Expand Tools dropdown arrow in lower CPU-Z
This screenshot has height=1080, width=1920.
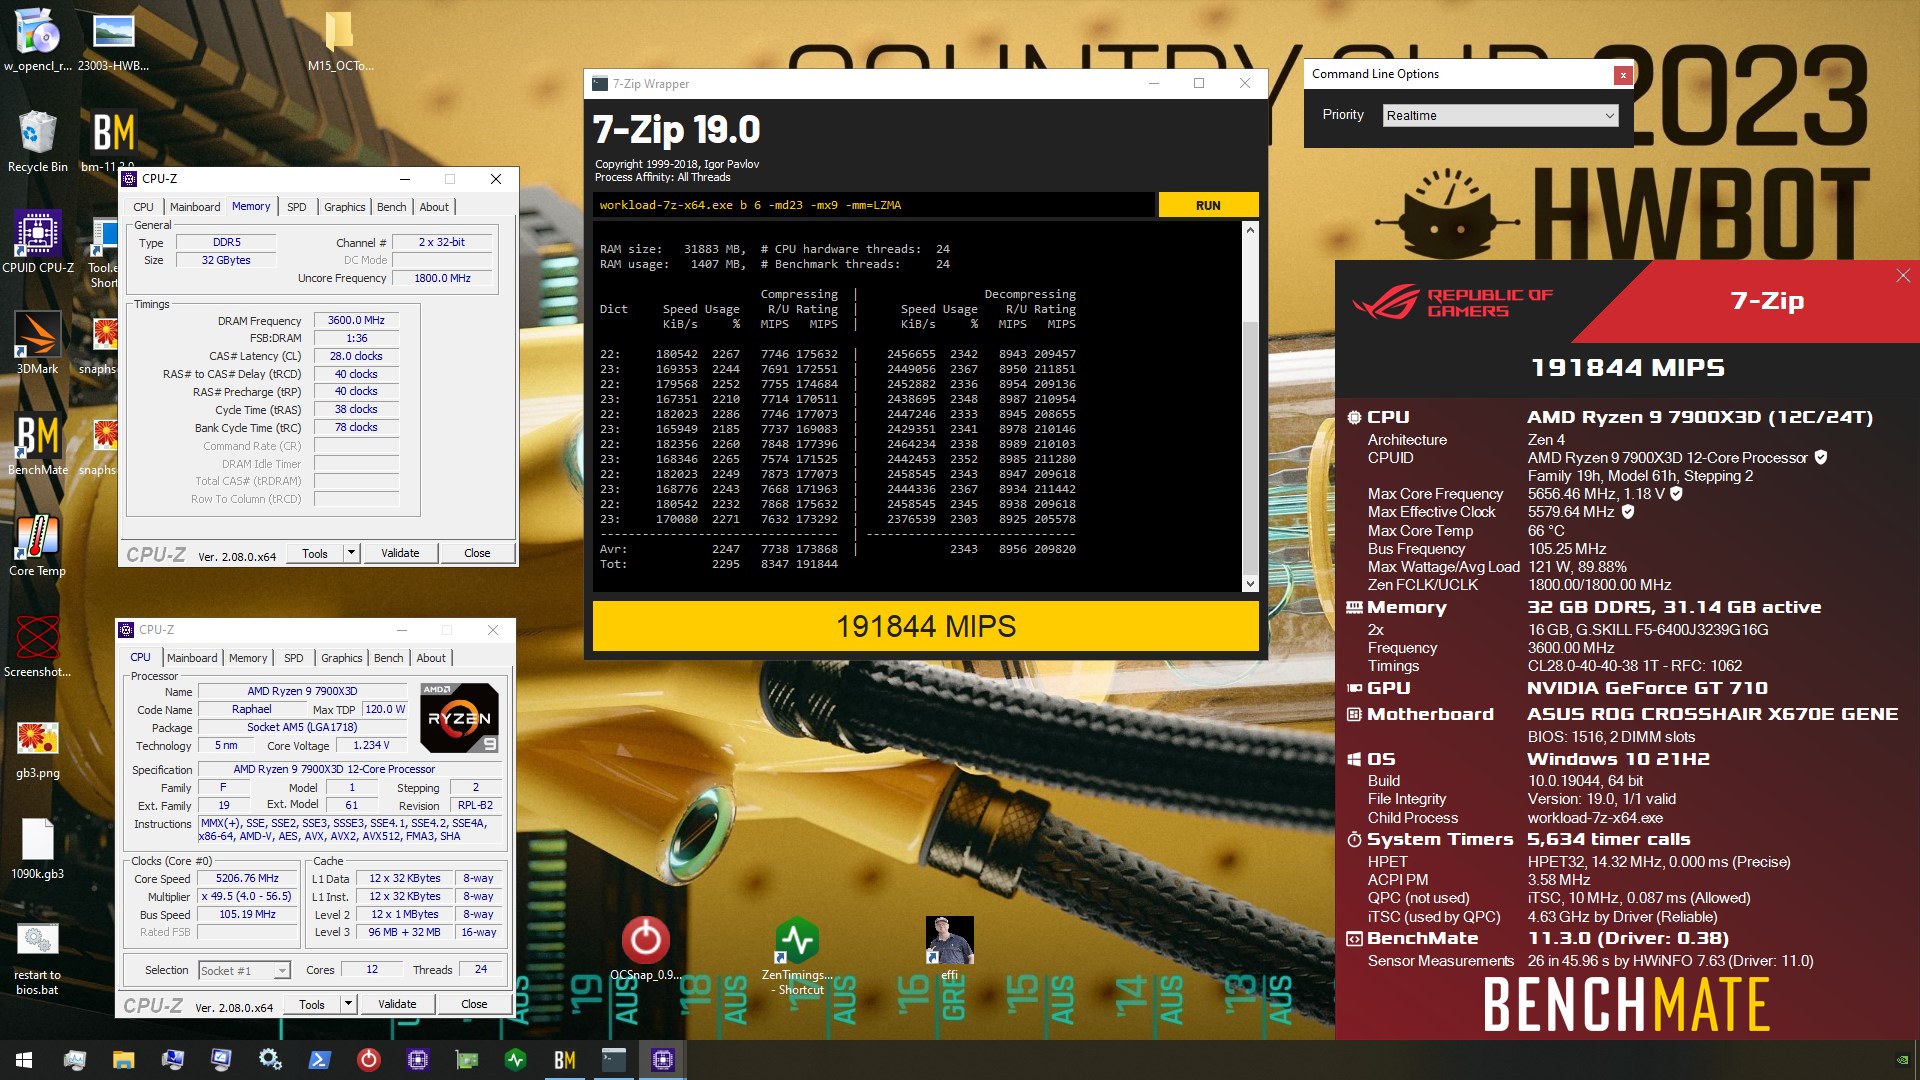(x=348, y=1004)
